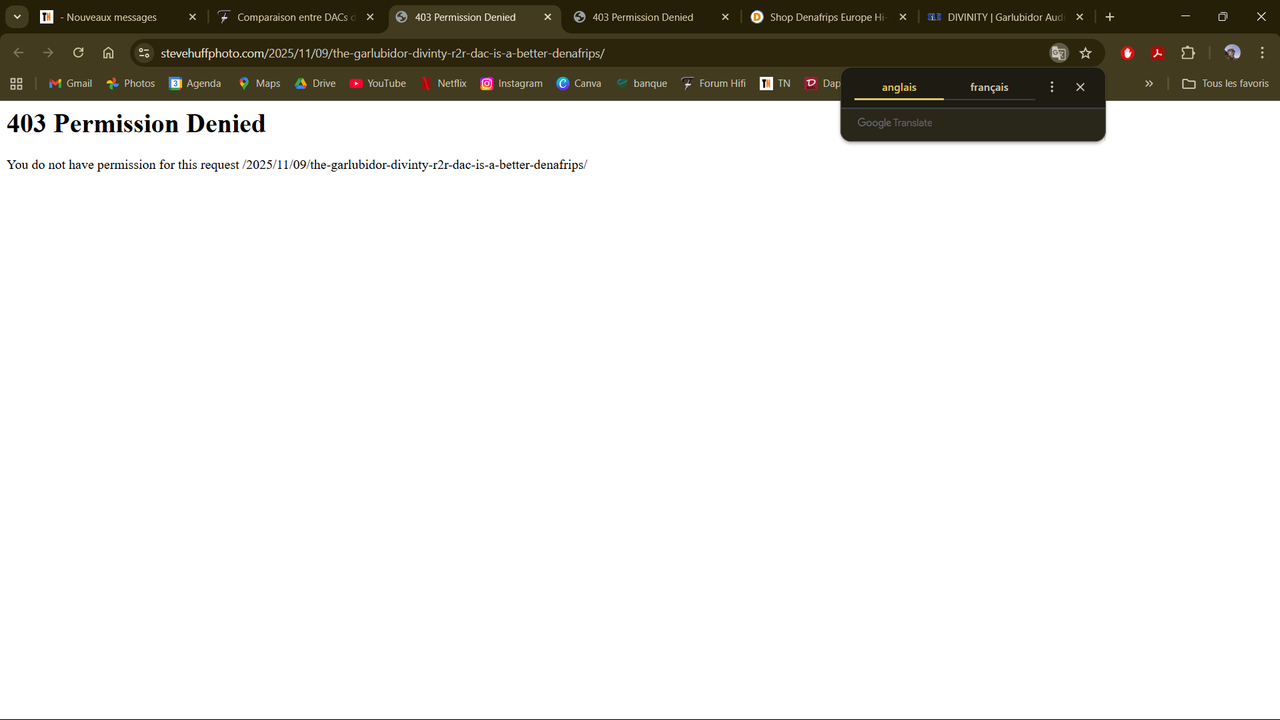Bookmark this page with the star icon
This screenshot has height=720, width=1280.
[1086, 52]
